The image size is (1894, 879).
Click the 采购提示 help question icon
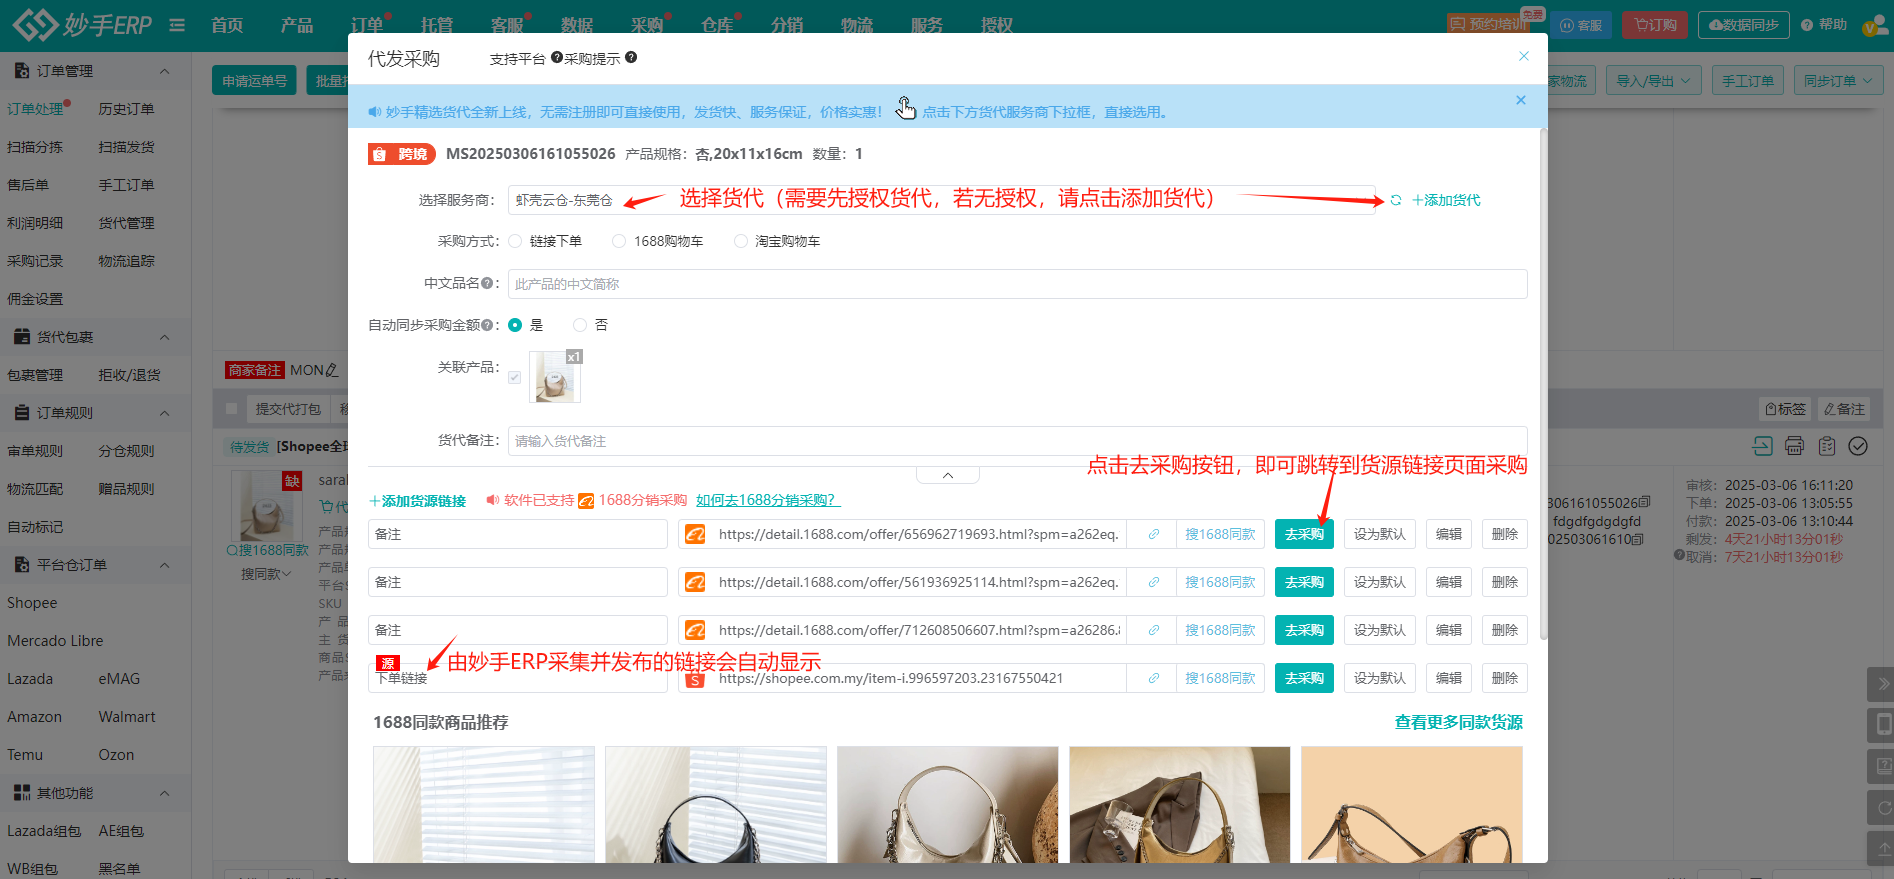pos(631,58)
